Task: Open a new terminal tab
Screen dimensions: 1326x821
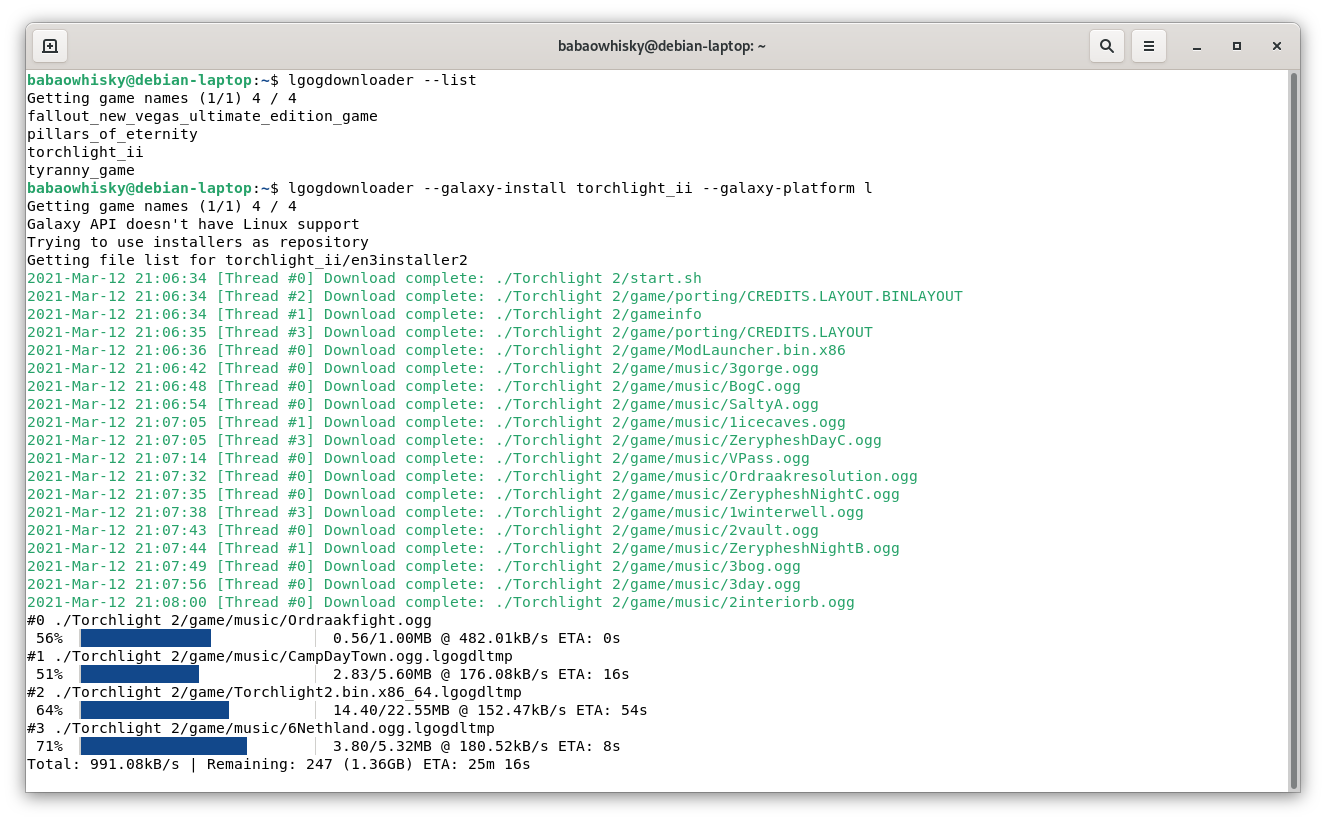Action: point(50,46)
